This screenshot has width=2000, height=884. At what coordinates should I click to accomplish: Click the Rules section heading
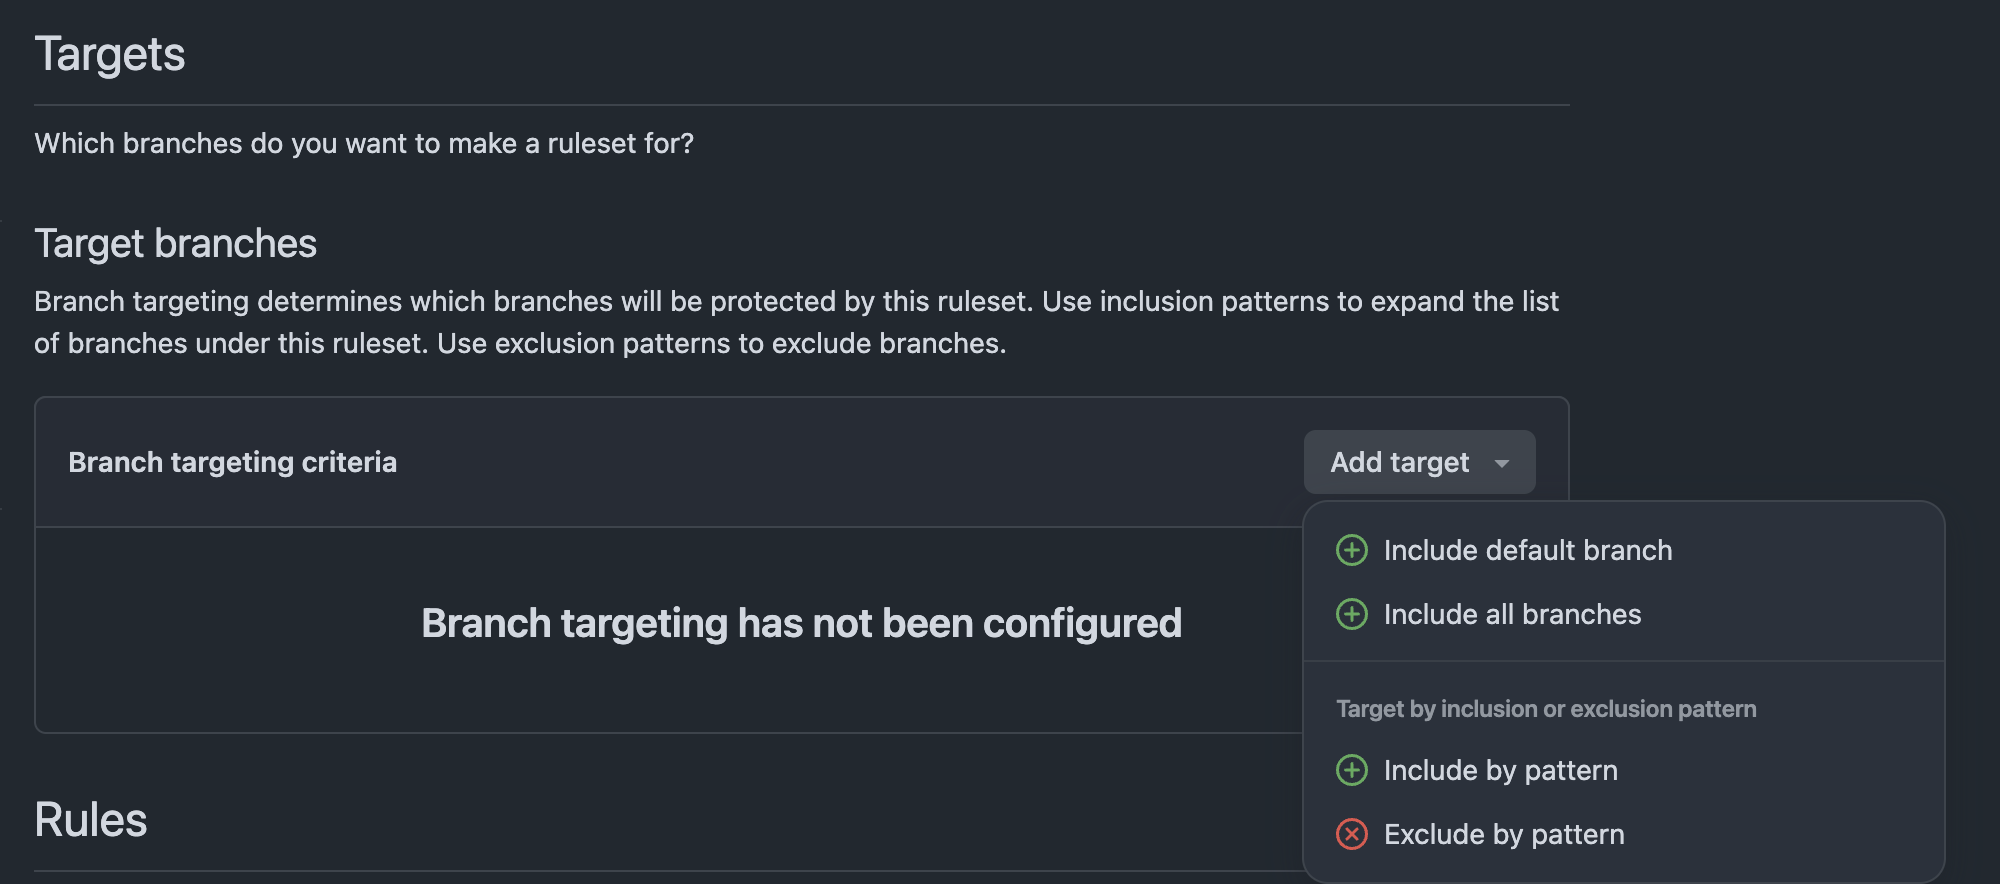coord(91,820)
